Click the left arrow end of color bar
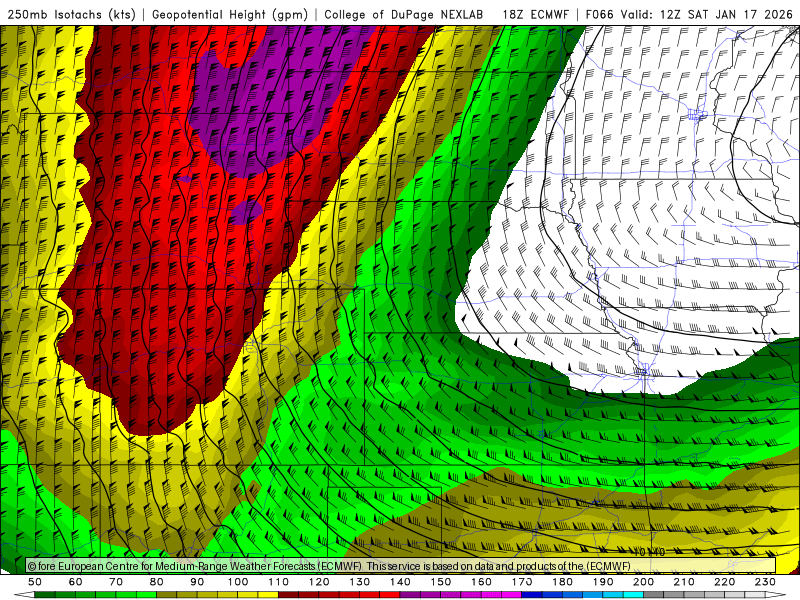This screenshot has width=800, height=600. point(24,595)
